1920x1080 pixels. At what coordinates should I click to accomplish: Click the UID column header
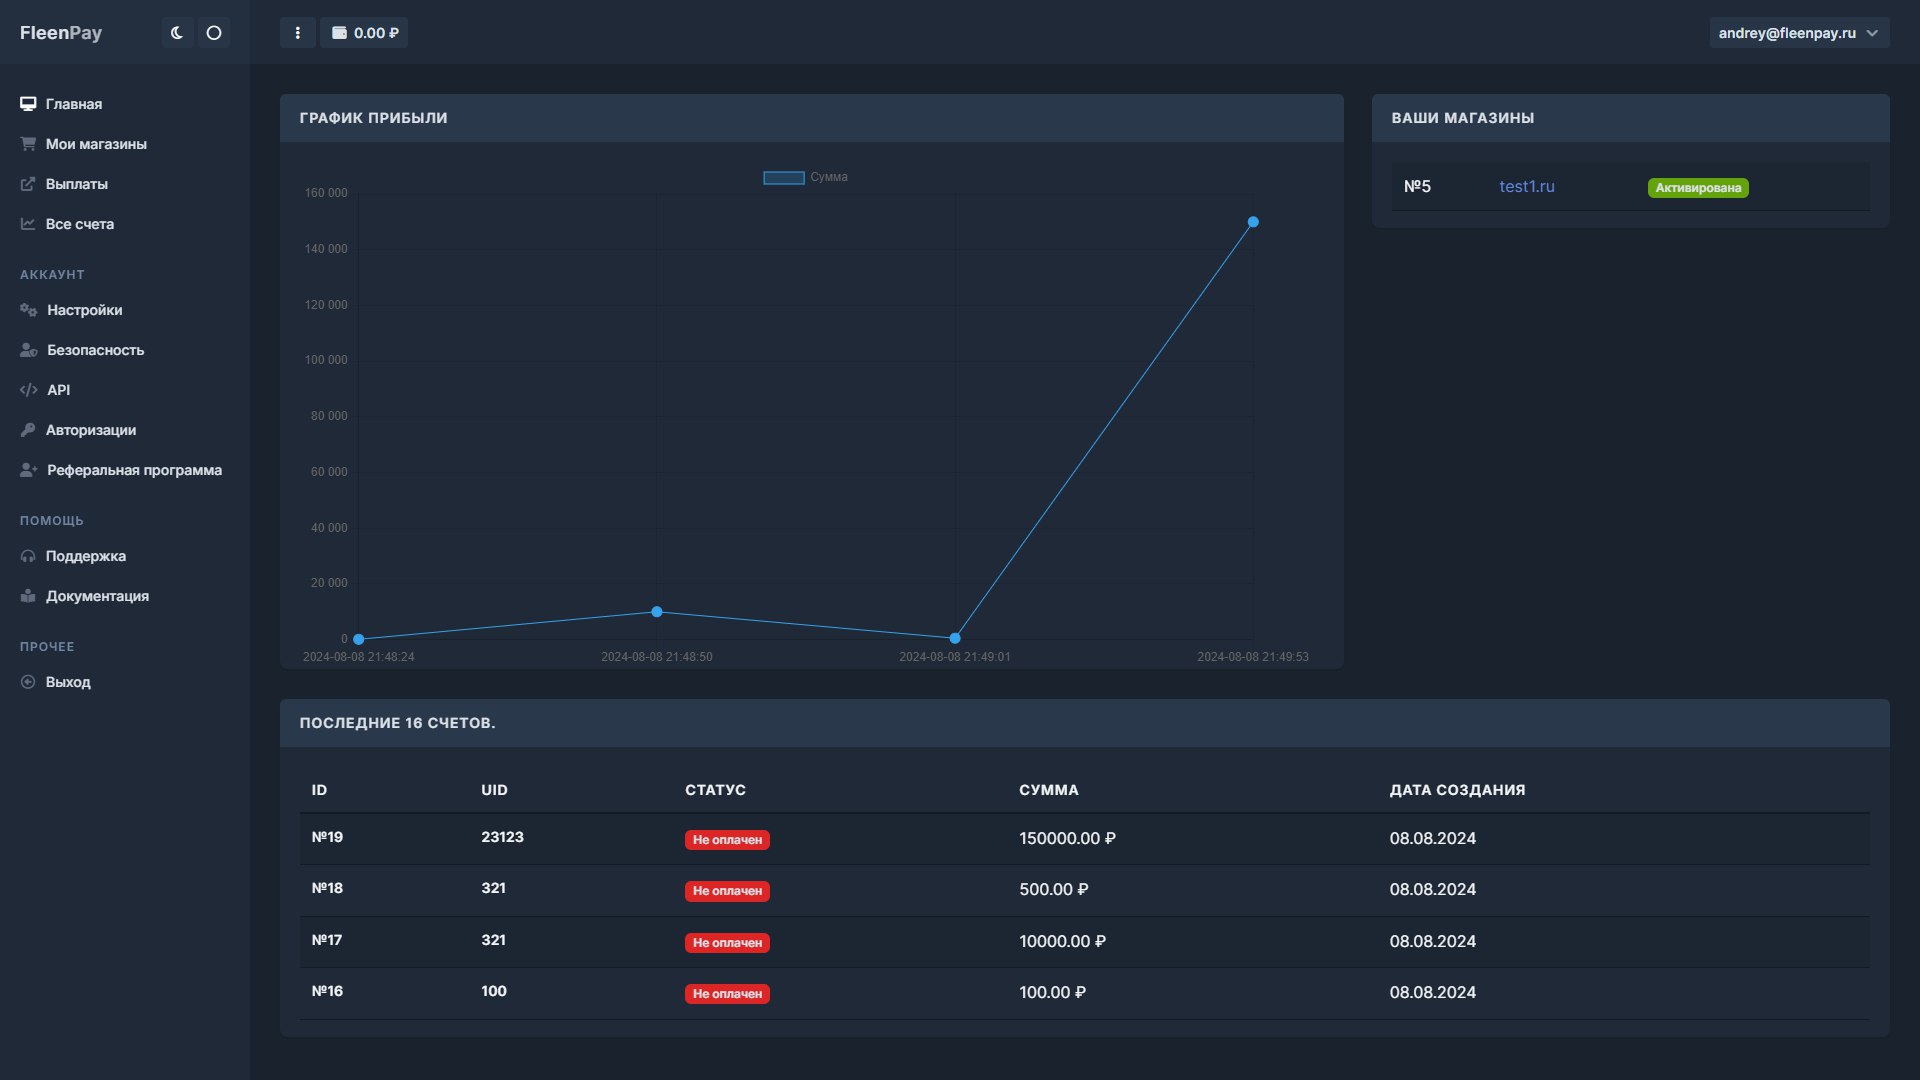[494, 790]
